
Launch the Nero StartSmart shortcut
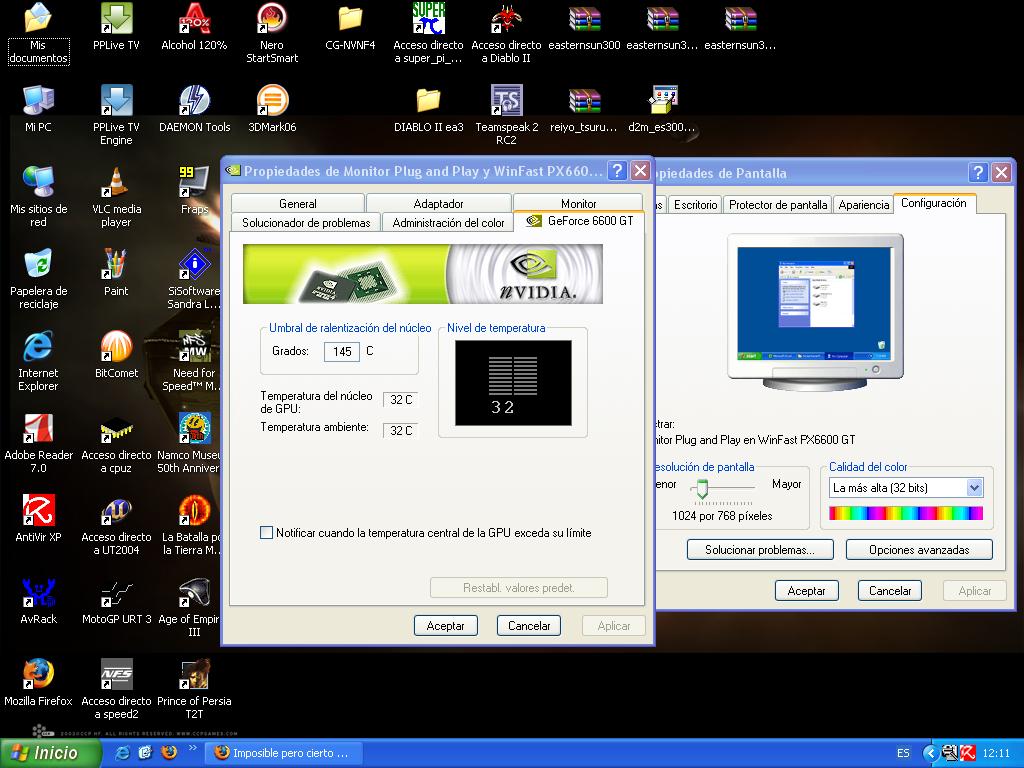272,19
